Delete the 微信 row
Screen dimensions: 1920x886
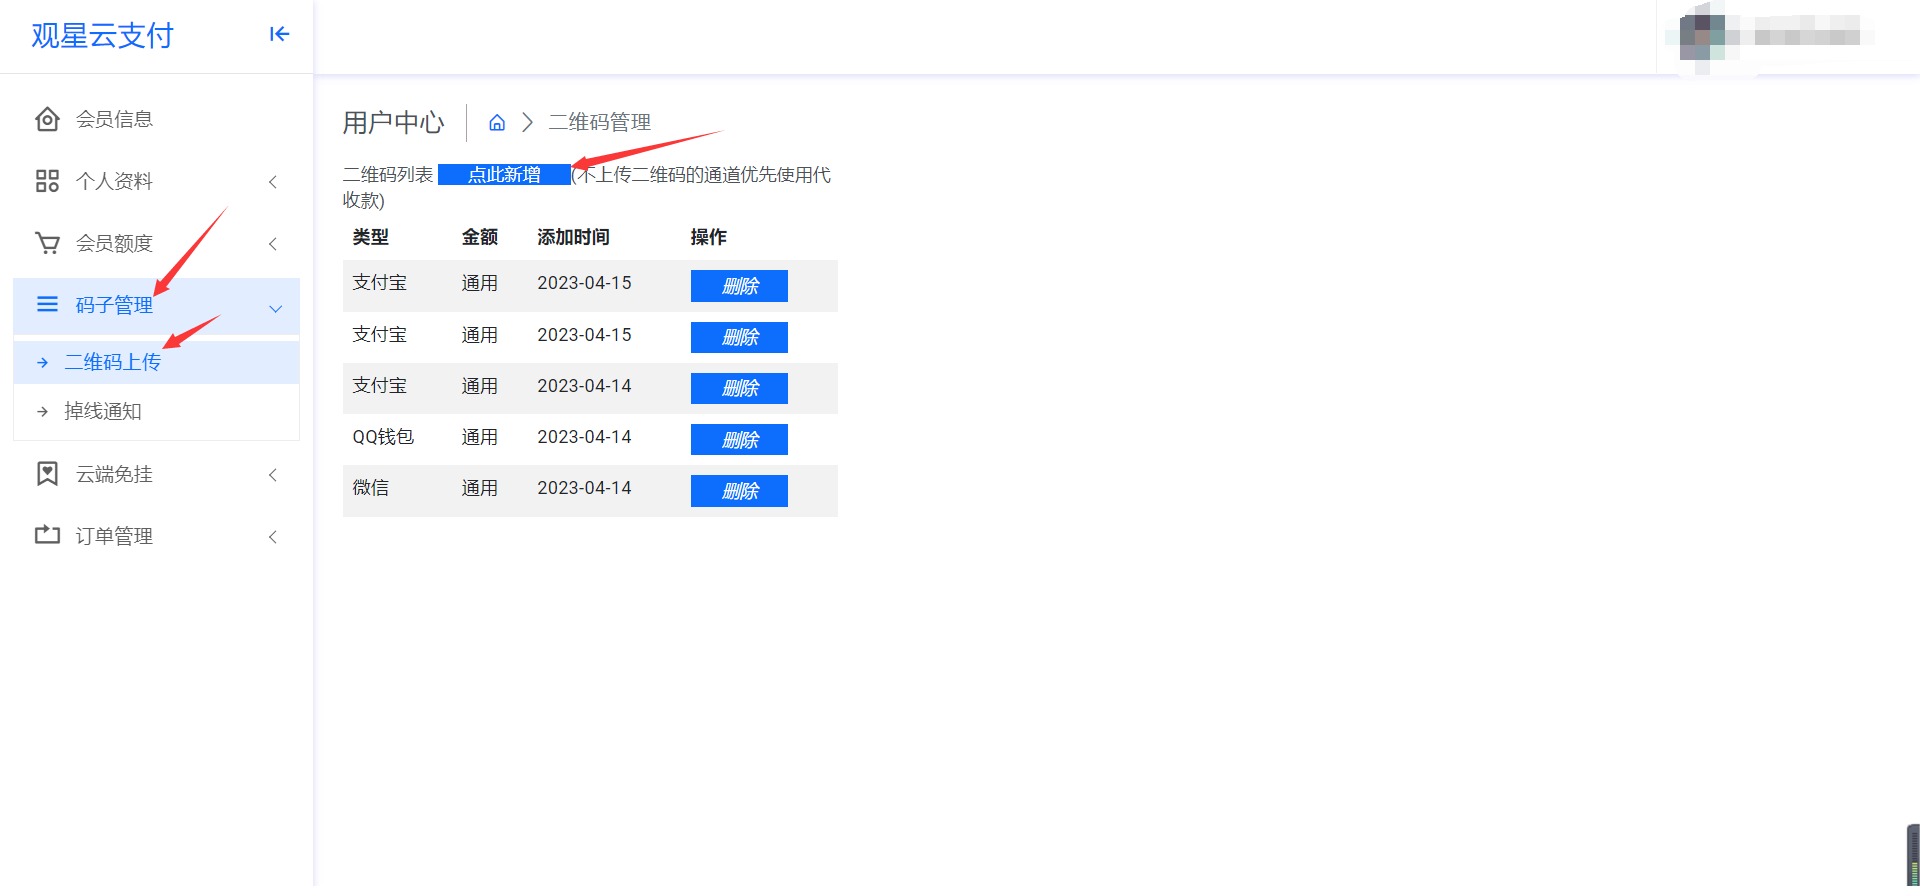739,491
